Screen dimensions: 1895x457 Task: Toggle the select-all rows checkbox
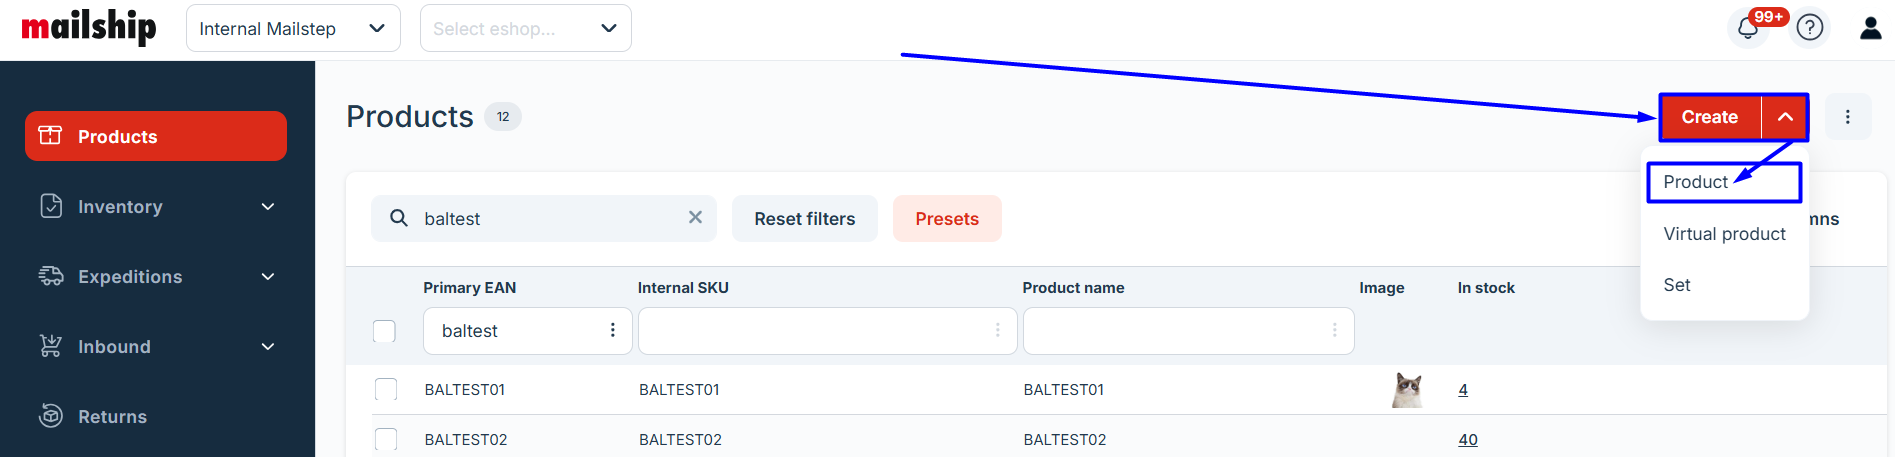tap(384, 331)
